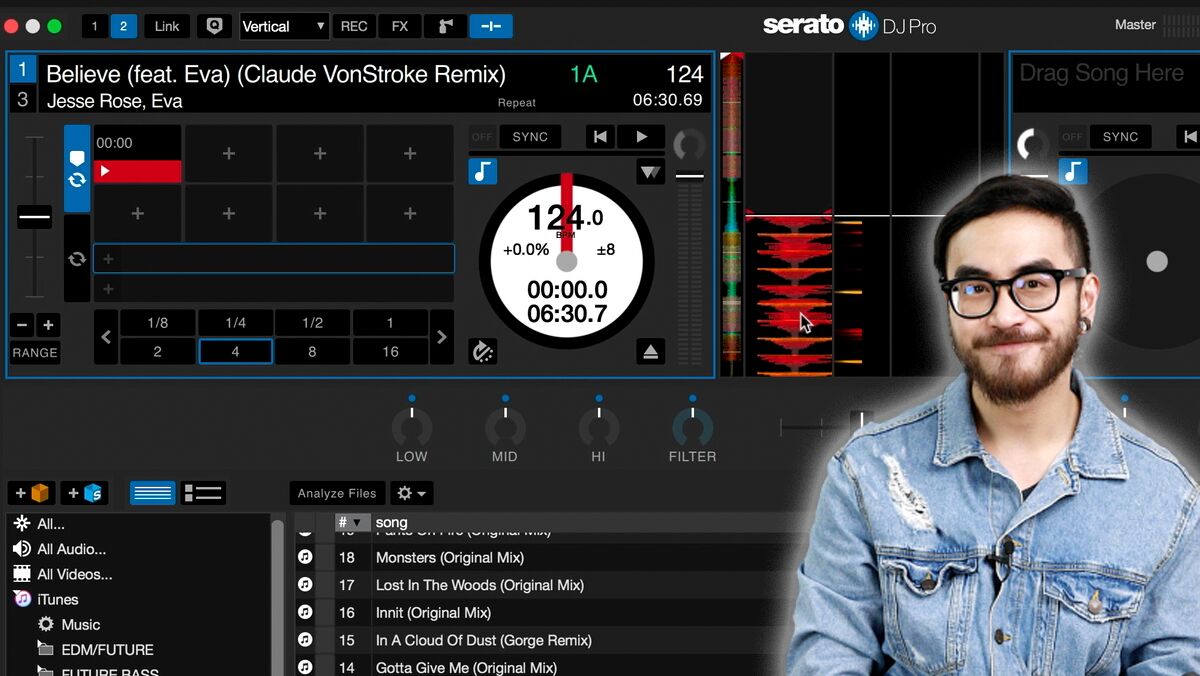Enable SYNC on the right deck
Image resolution: width=1200 pixels, height=676 pixels.
[x=1120, y=137]
